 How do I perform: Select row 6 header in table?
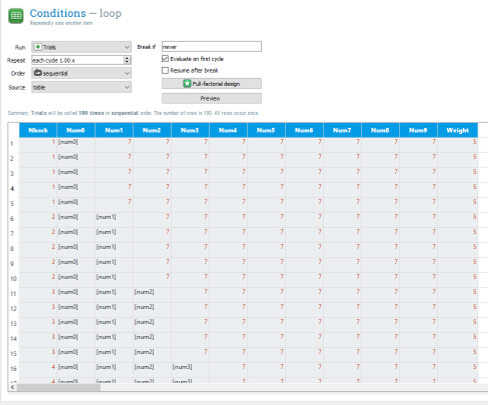pyautogui.click(x=13, y=219)
